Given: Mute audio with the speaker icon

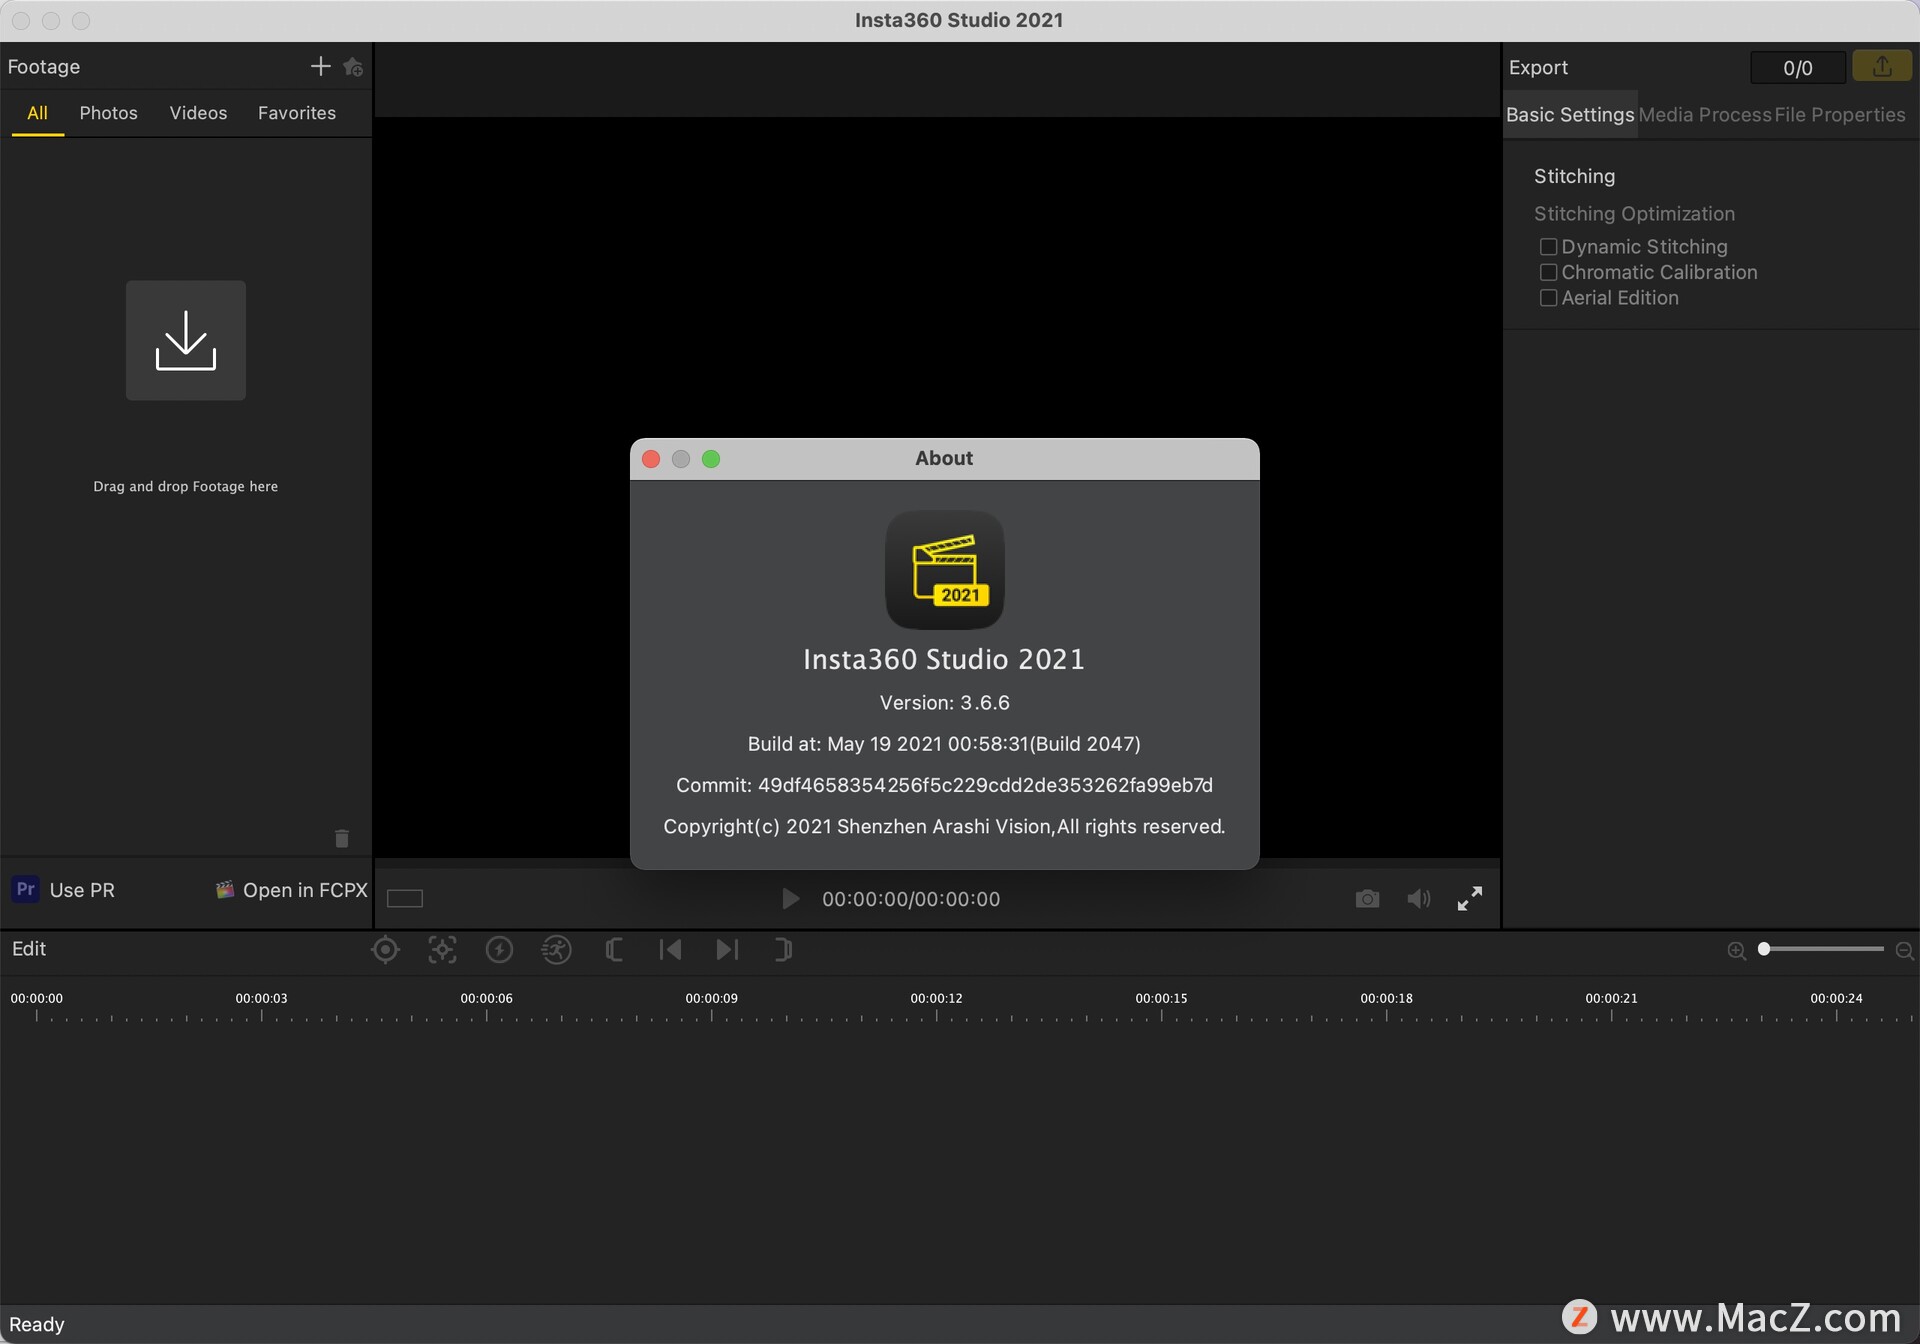Looking at the screenshot, I should pos(1418,899).
